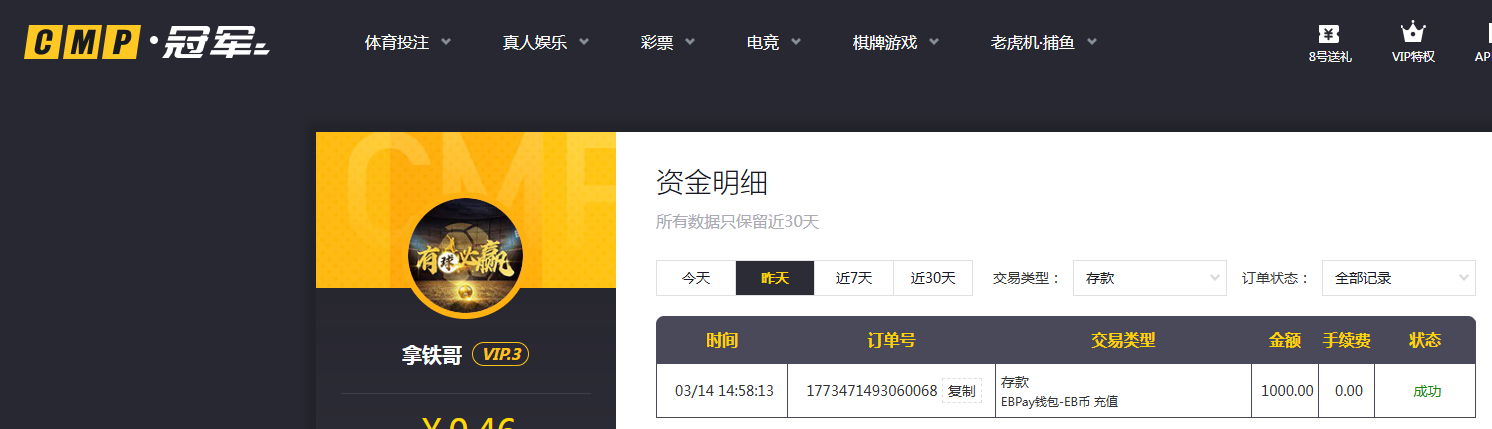The width and height of the screenshot is (1492, 429).
Task: Click the 订单号 column header
Action: pos(891,340)
